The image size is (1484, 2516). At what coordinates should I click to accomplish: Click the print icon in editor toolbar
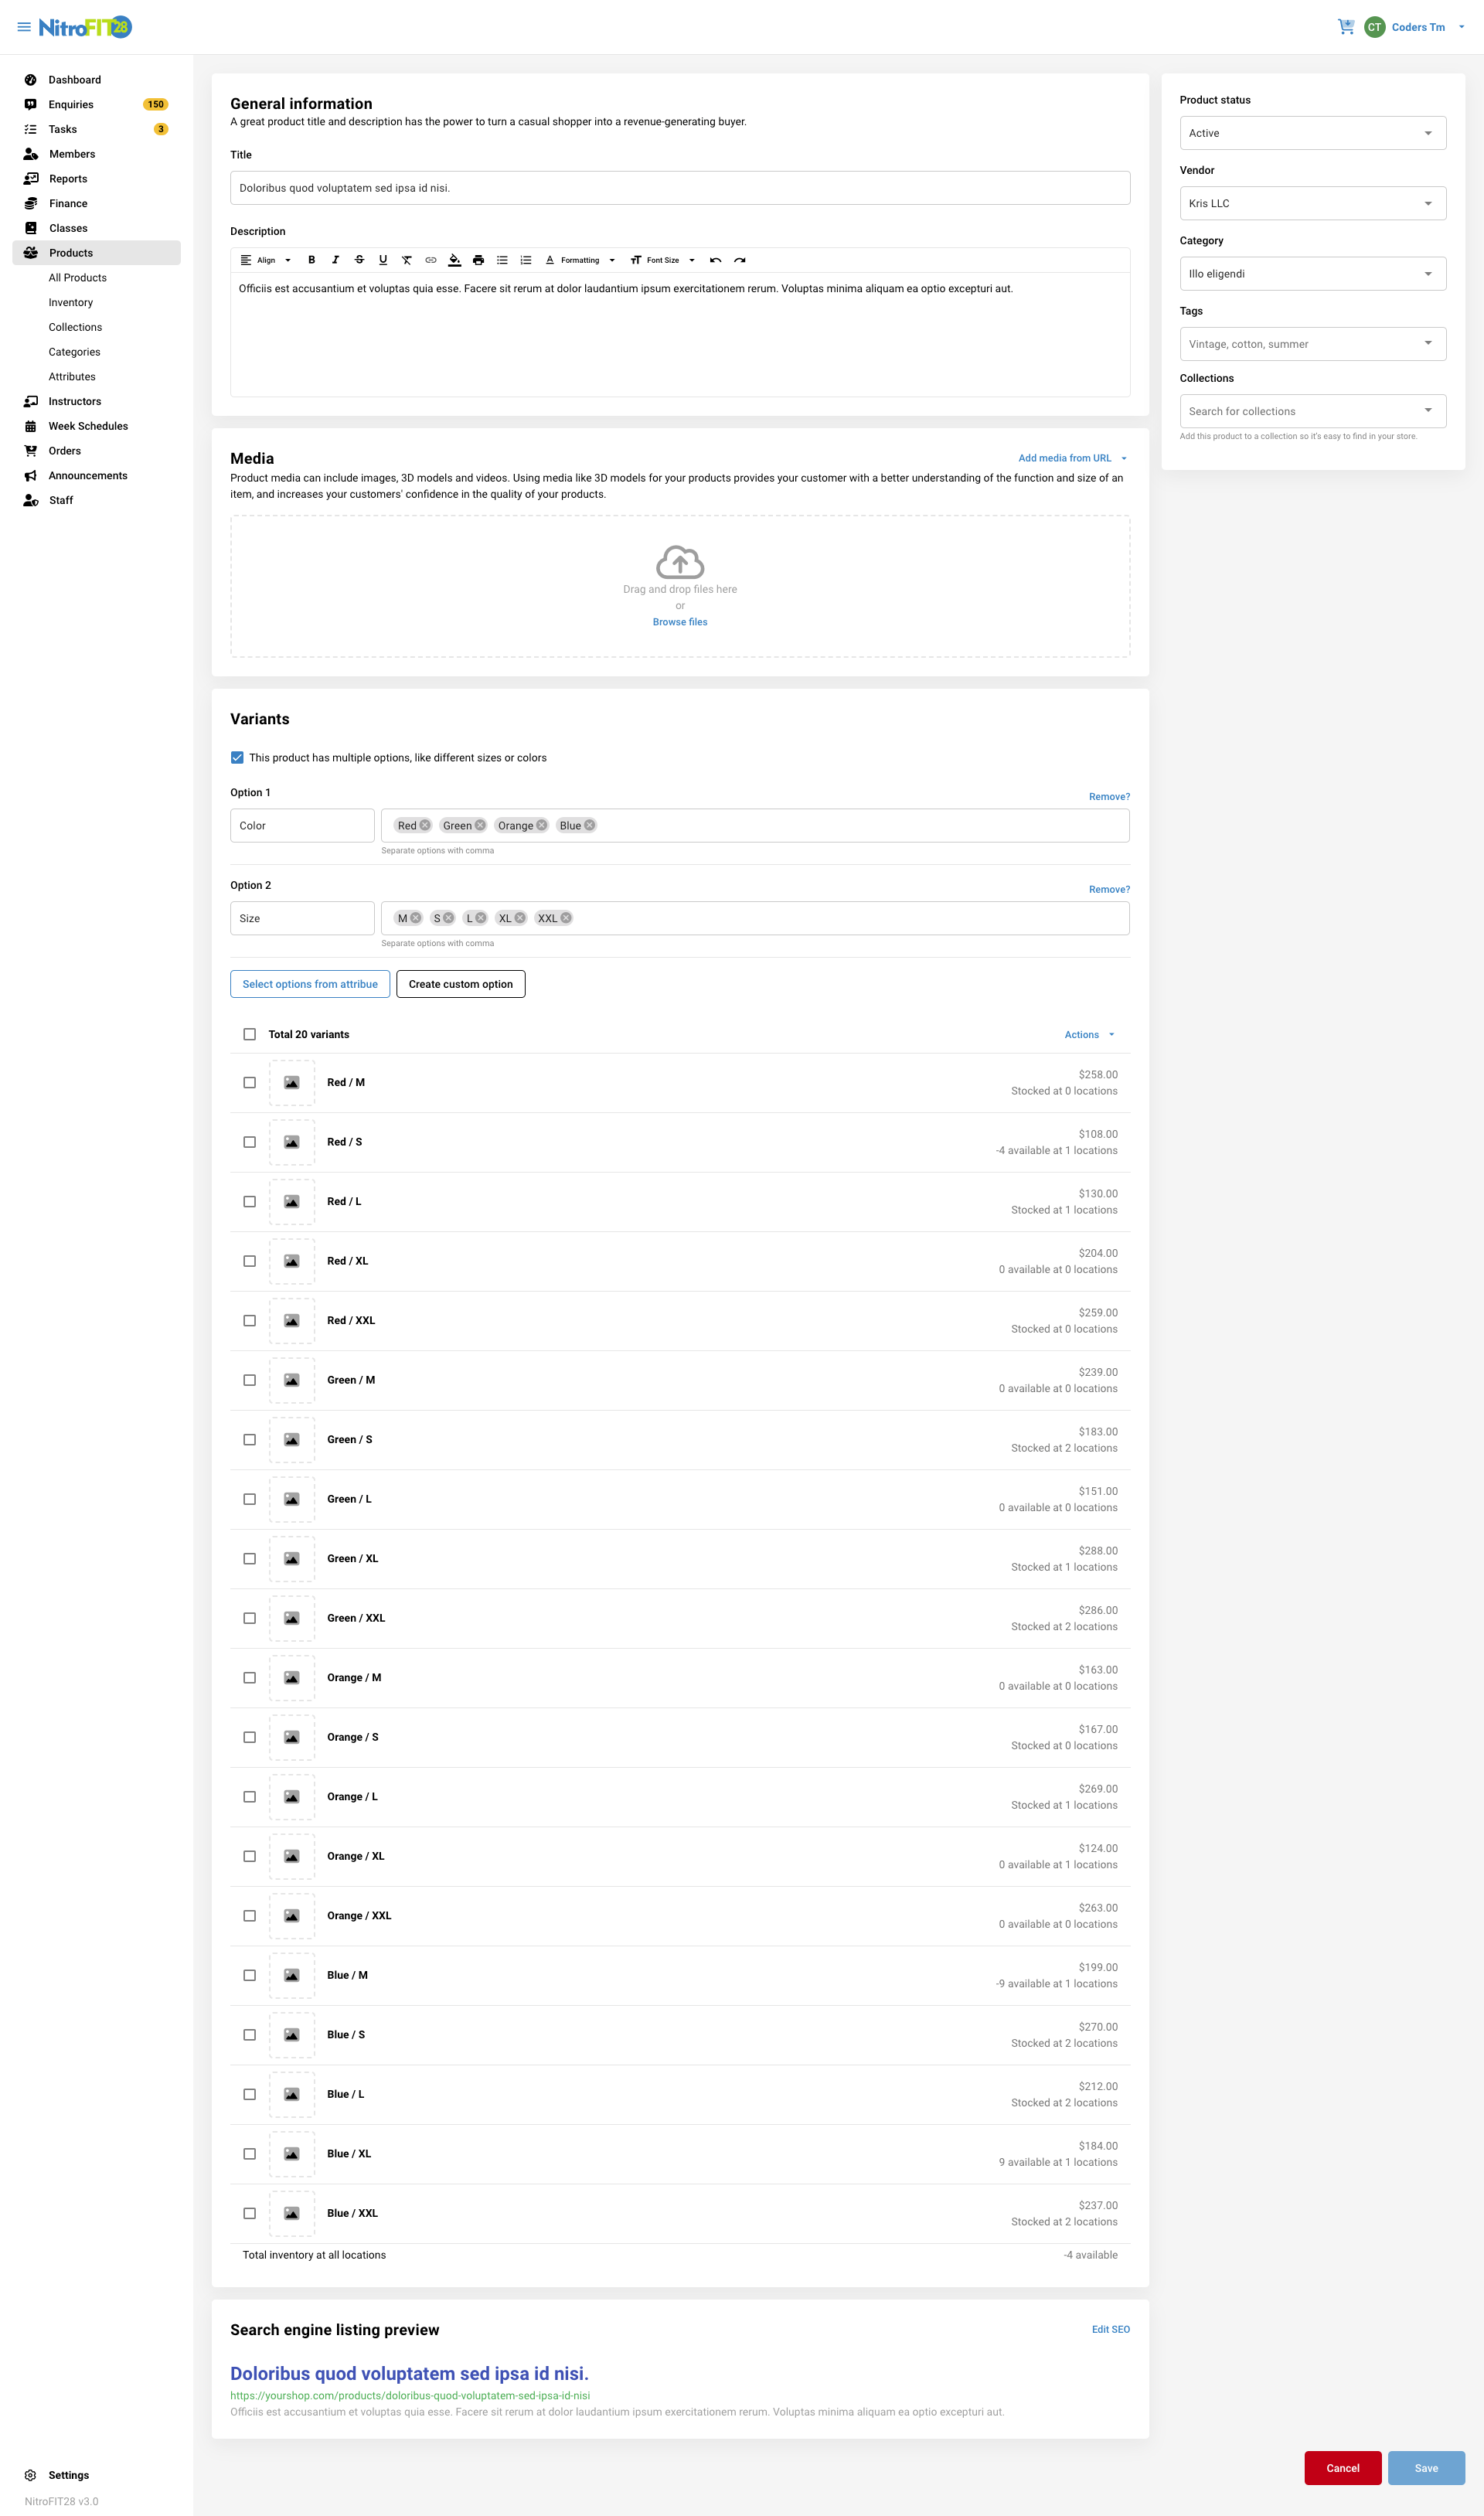(478, 260)
